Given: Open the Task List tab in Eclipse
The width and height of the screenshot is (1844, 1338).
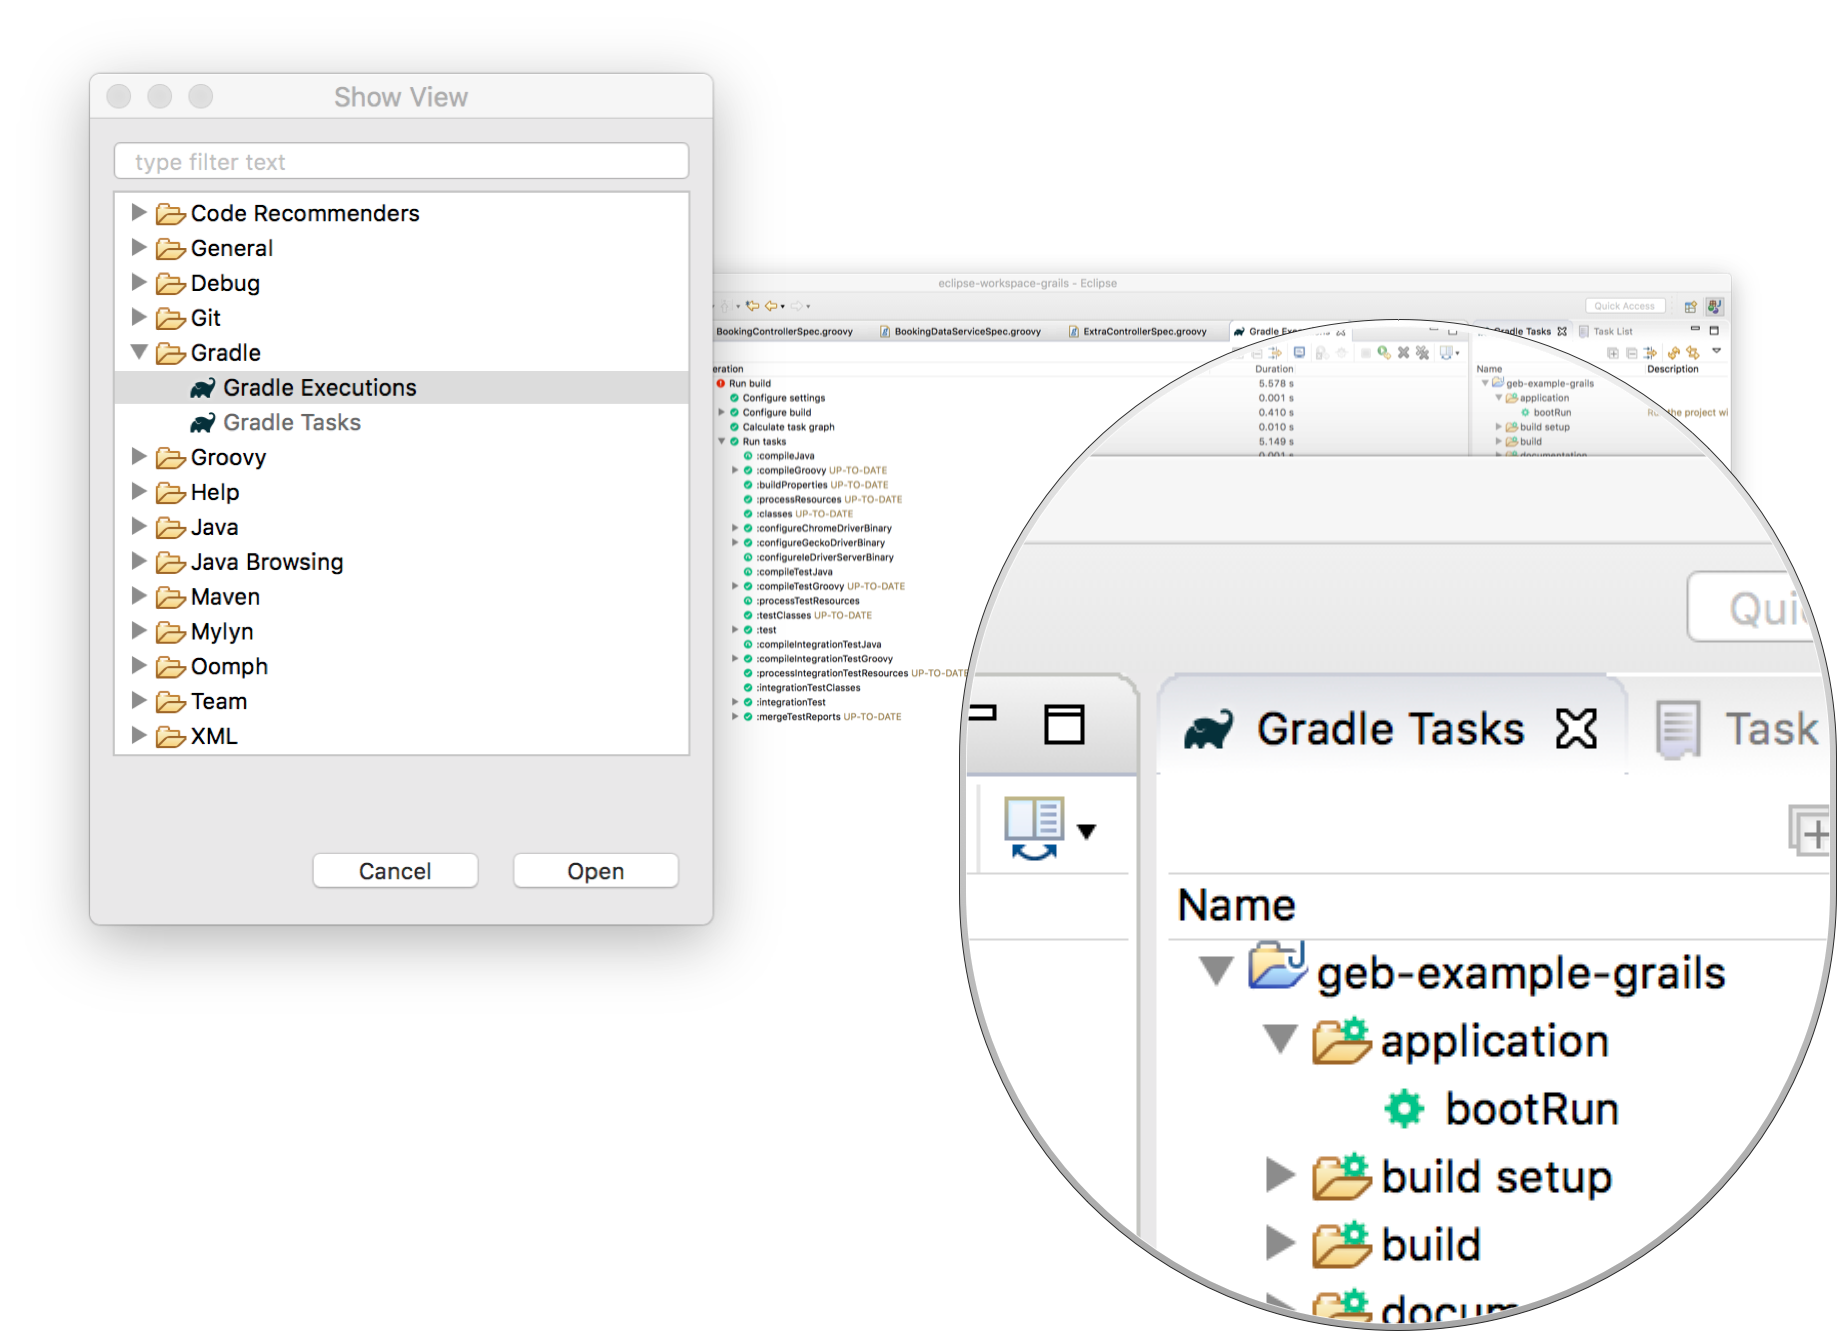Looking at the screenshot, I should coord(1605,331).
